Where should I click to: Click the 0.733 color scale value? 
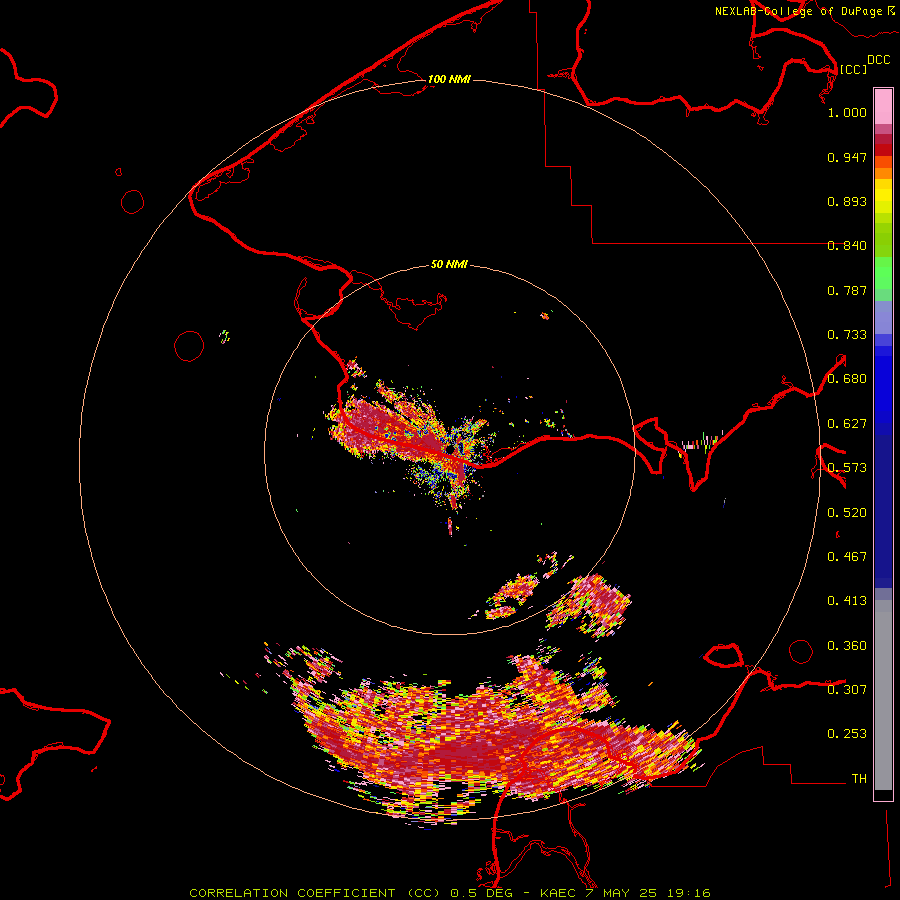(x=847, y=335)
